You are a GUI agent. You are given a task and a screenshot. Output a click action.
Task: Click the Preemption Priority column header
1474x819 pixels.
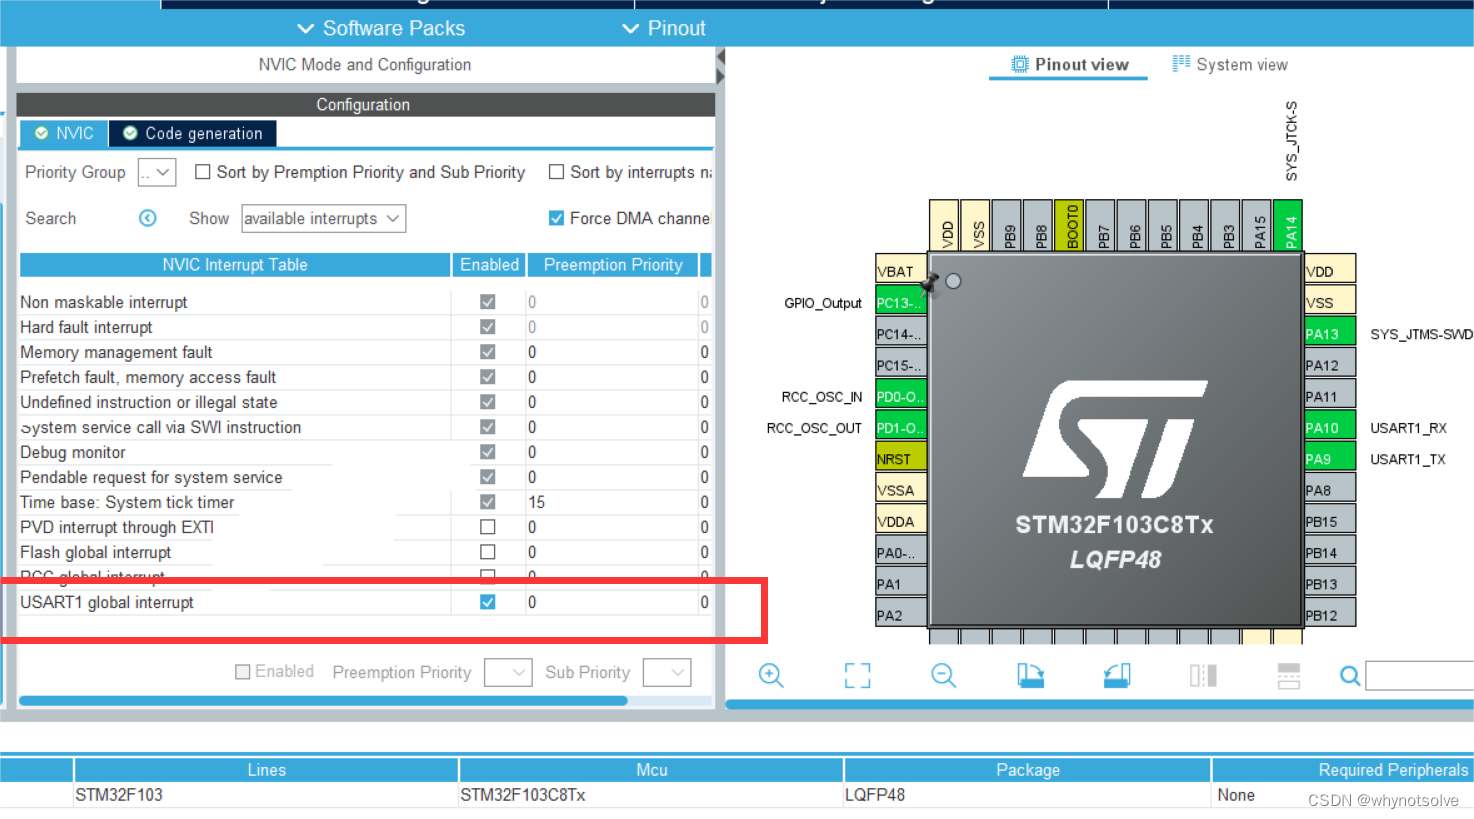[x=613, y=265]
